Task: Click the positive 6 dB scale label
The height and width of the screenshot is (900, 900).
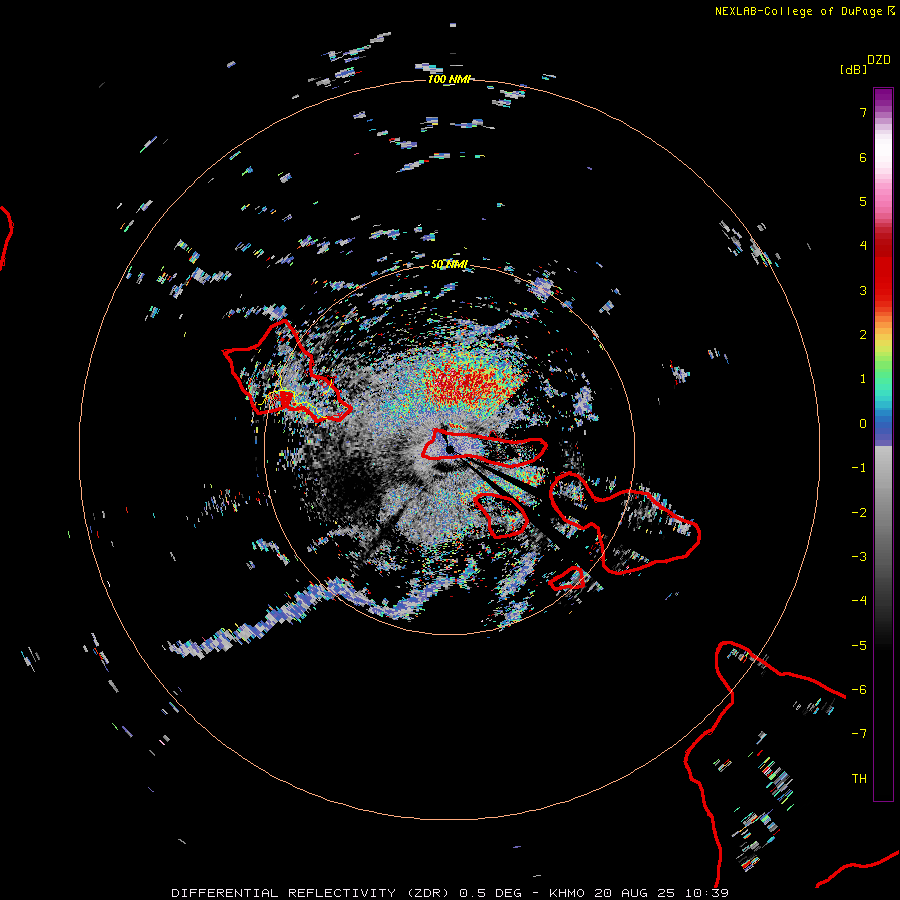Action: click(863, 157)
